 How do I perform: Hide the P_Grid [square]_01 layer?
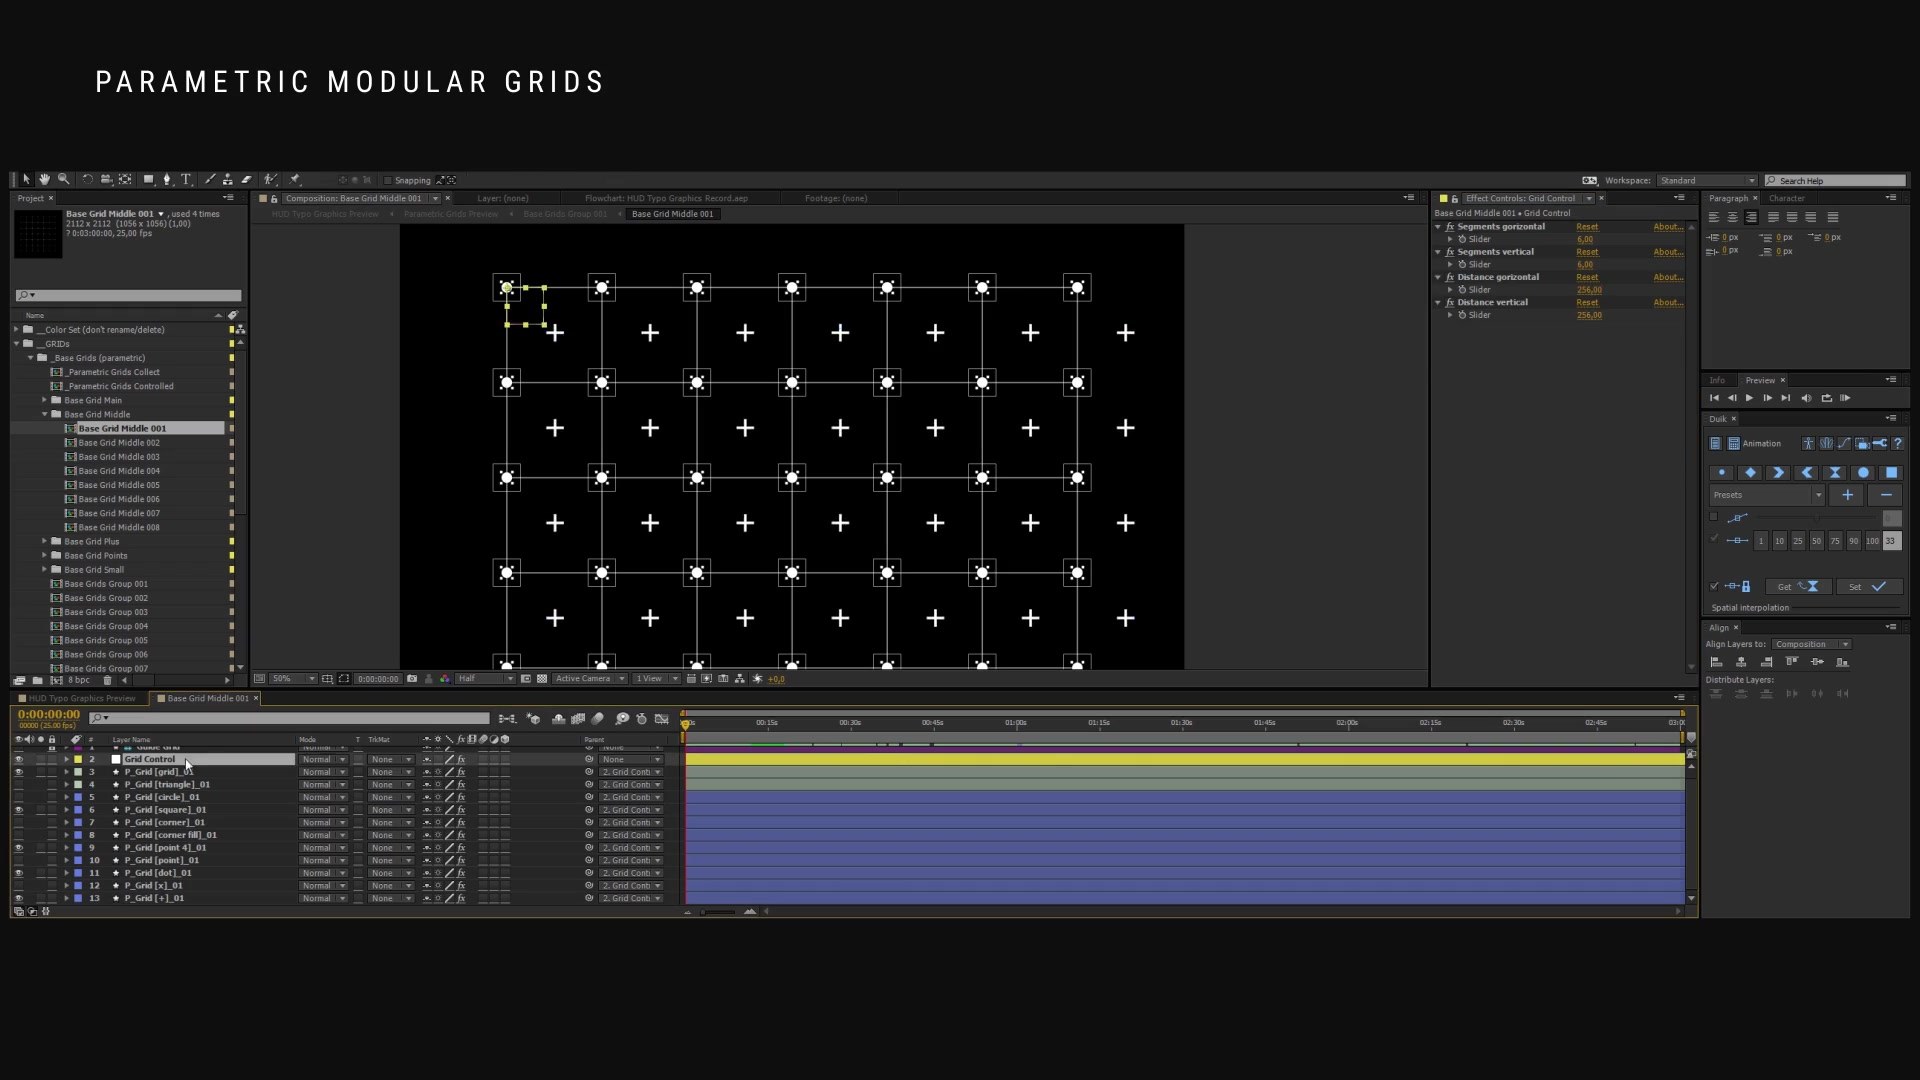[x=18, y=810]
